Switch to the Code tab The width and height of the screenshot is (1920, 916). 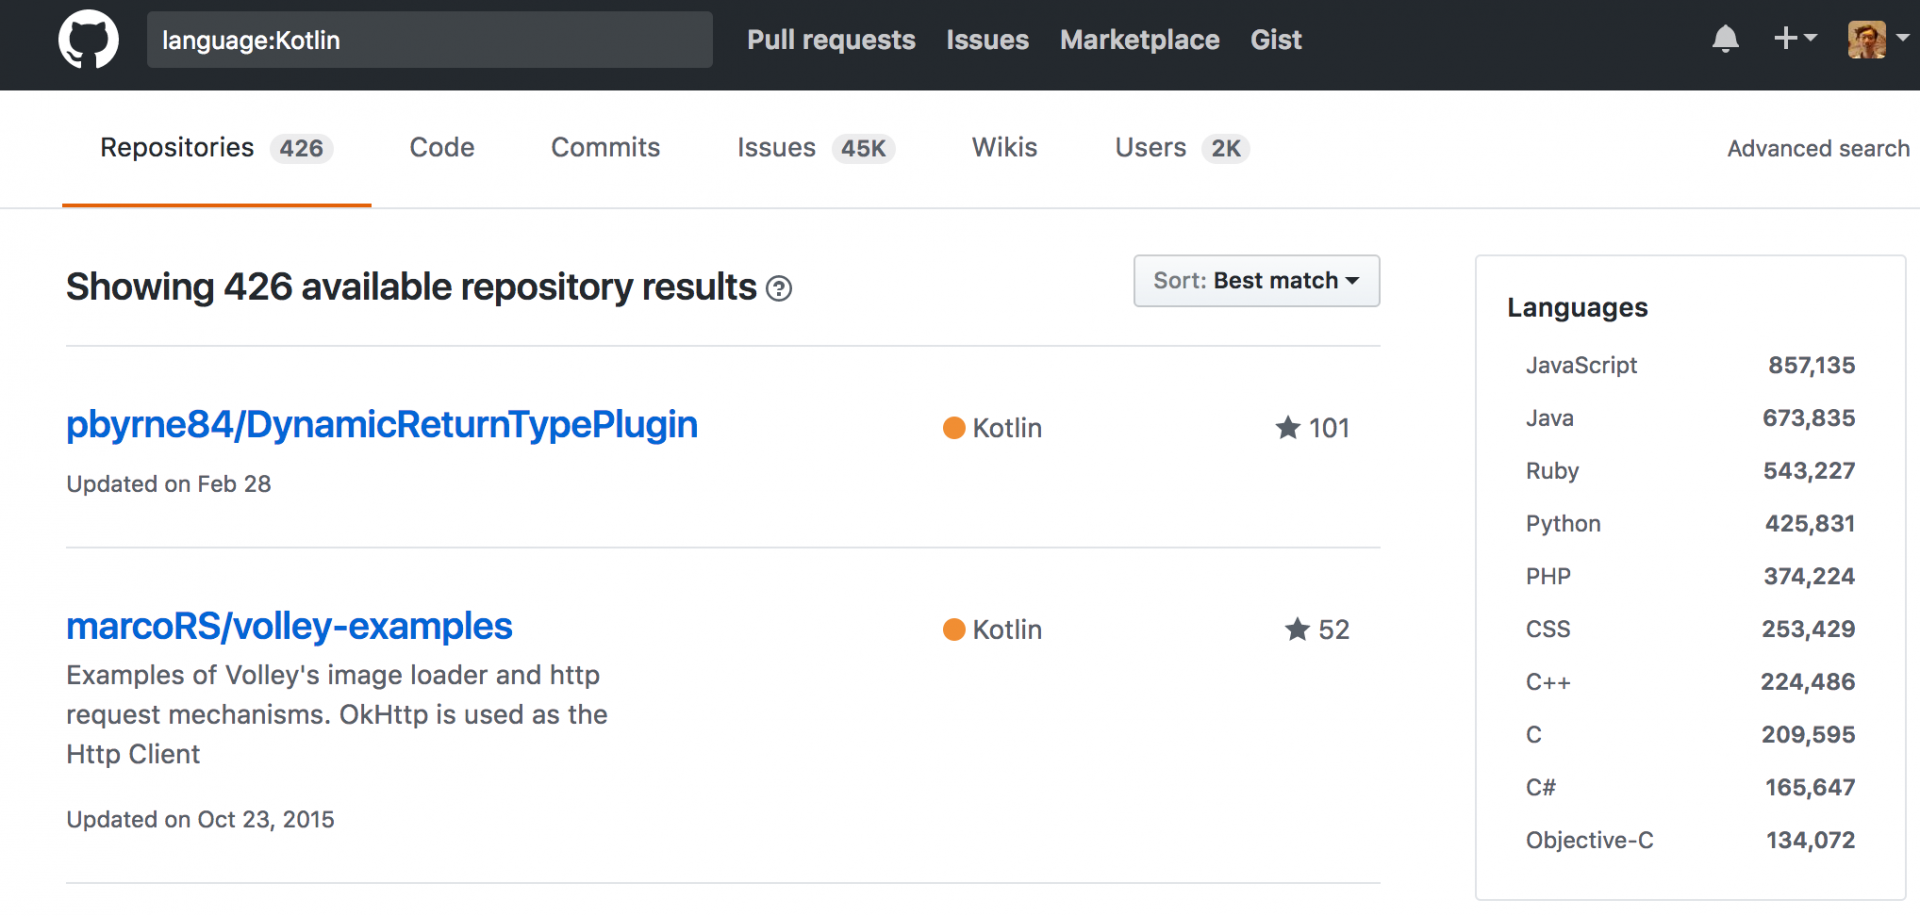pos(441,148)
